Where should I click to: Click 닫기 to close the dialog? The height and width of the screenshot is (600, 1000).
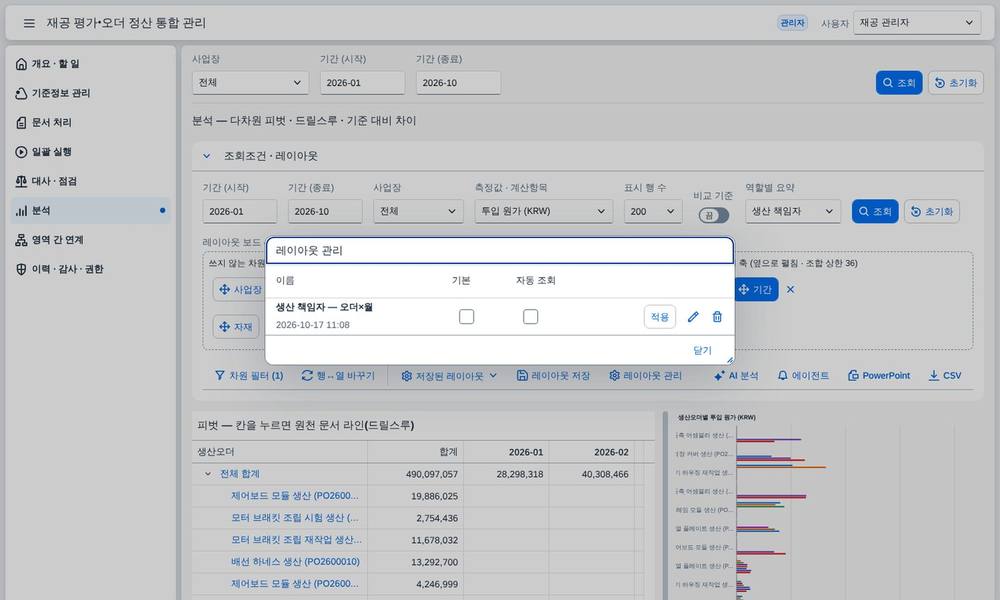coord(702,350)
